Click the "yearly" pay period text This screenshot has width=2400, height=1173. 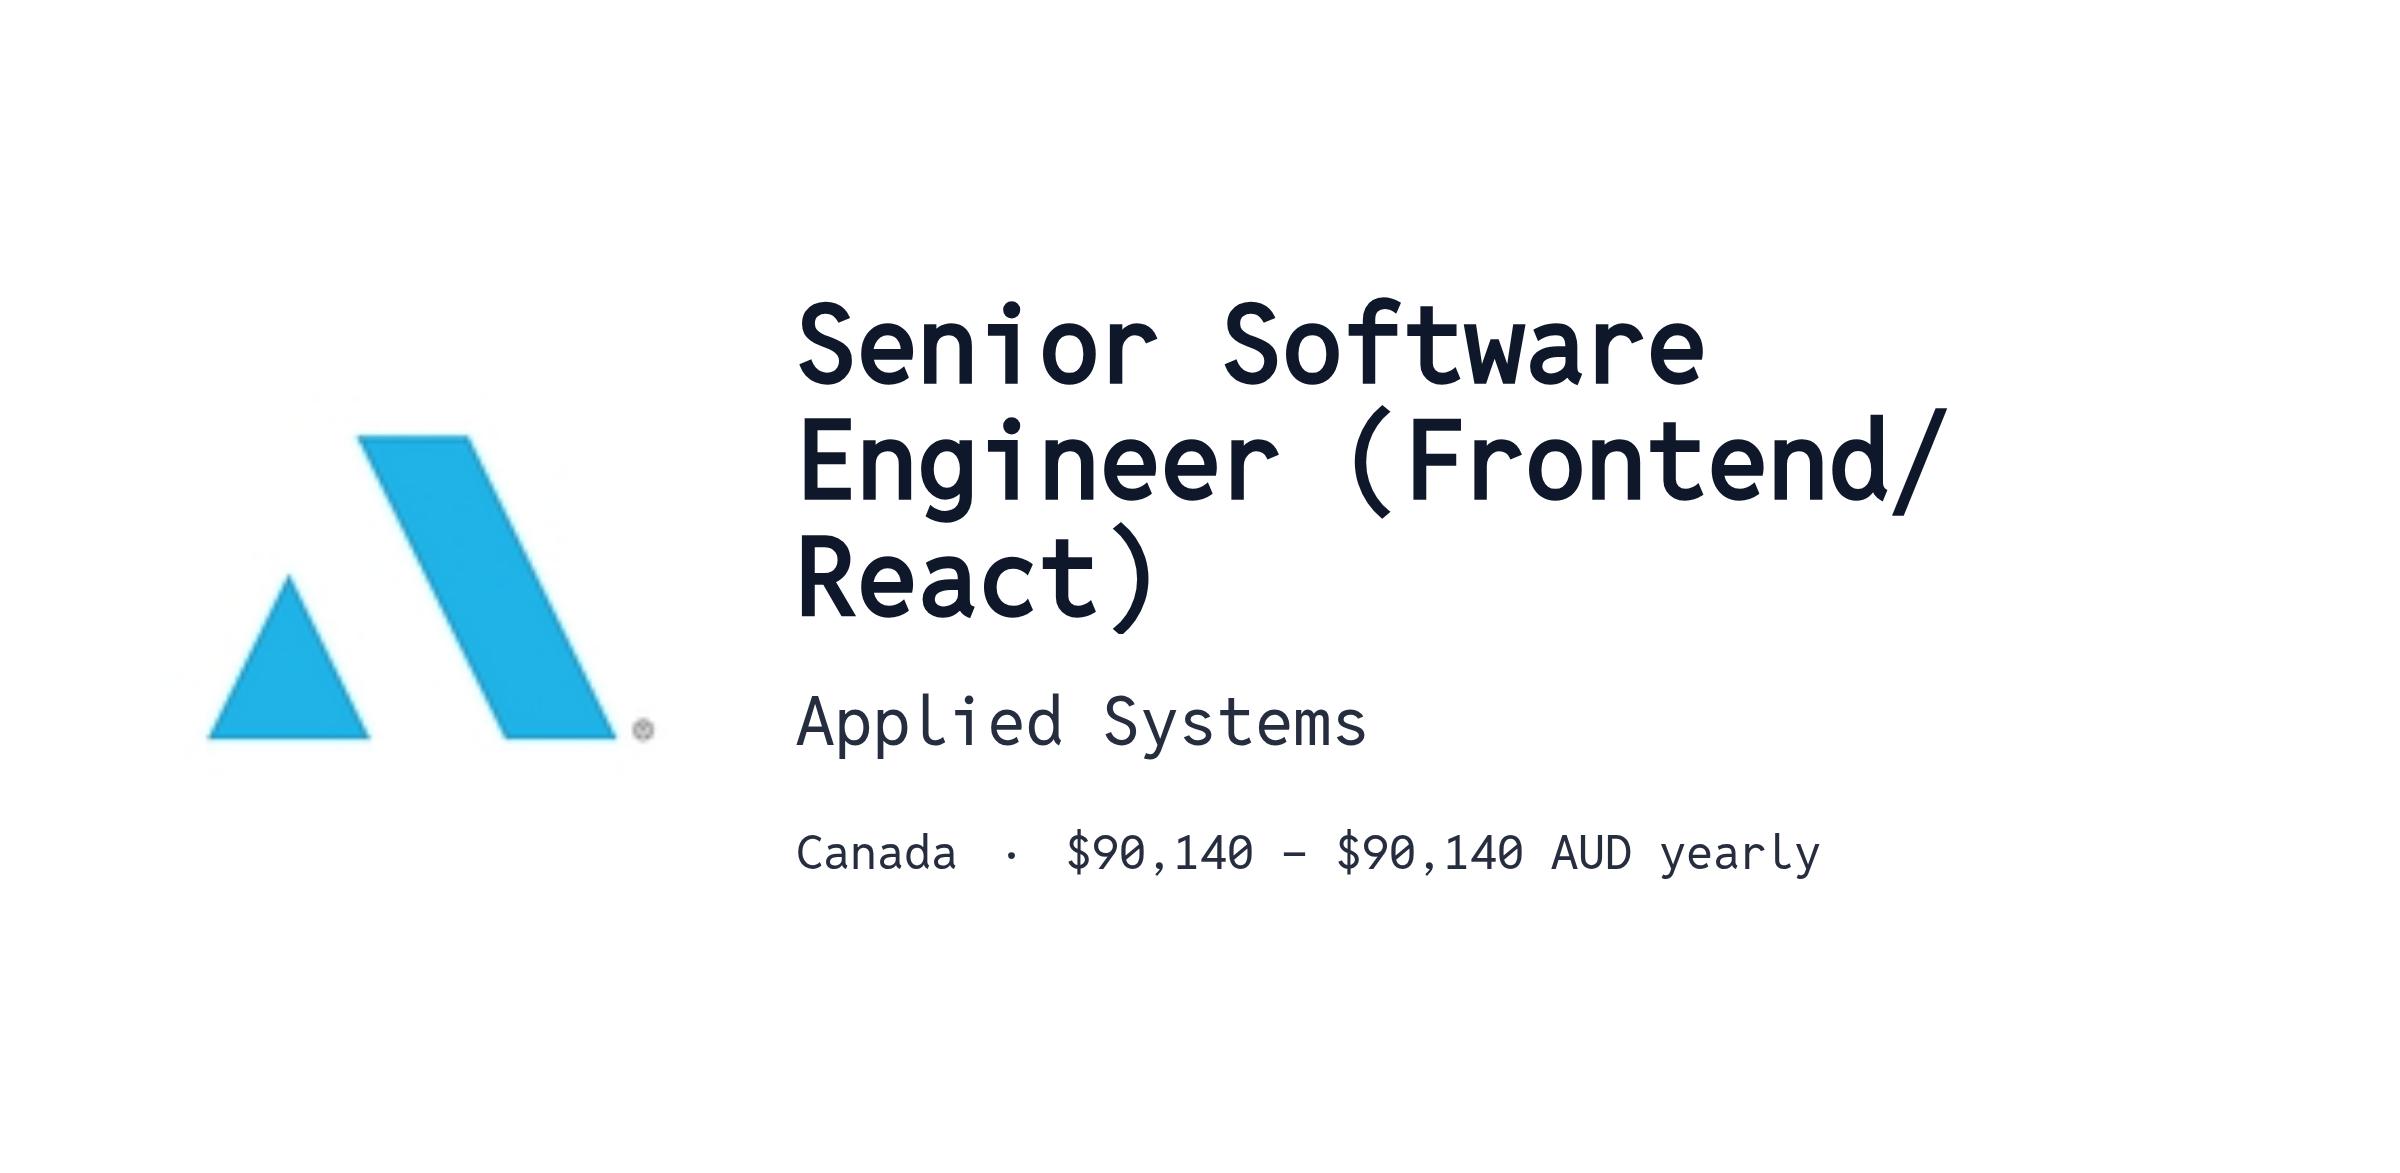[1740, 855]
